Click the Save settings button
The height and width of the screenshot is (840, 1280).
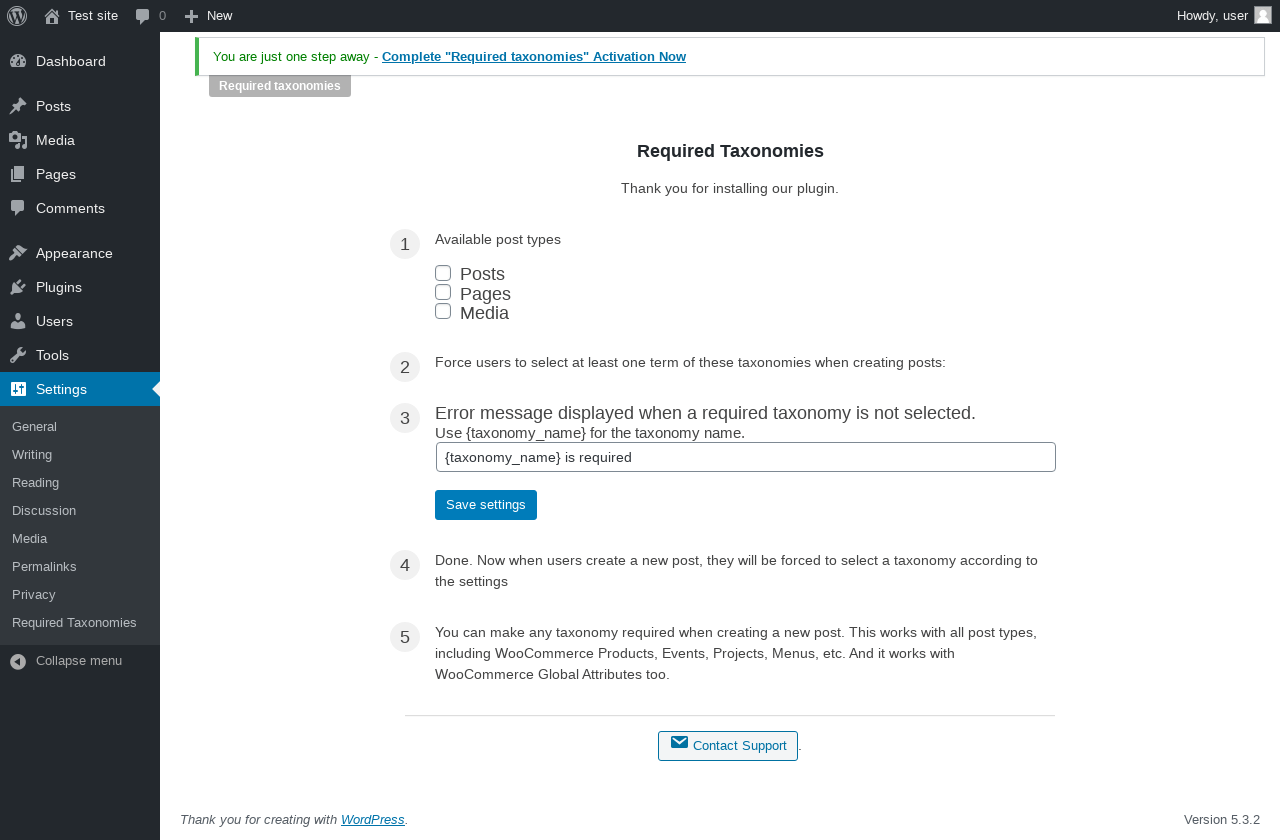point(486,505)
